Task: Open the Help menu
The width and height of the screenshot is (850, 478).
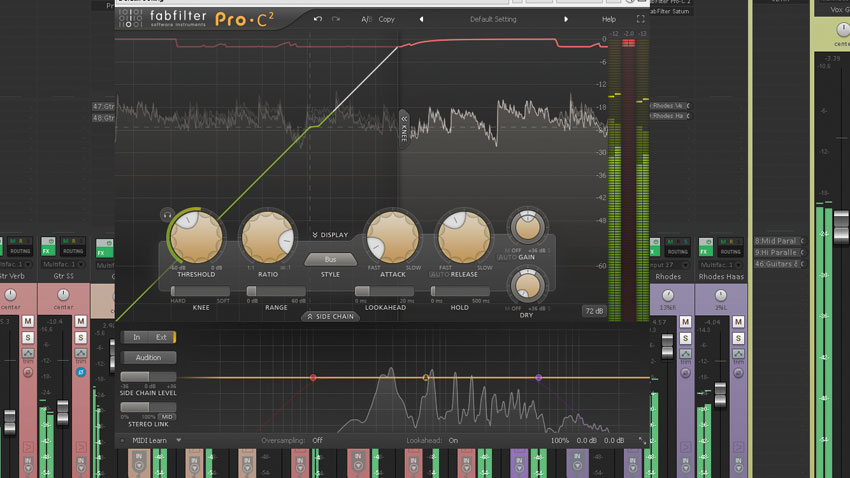Action: pos(609,19)
